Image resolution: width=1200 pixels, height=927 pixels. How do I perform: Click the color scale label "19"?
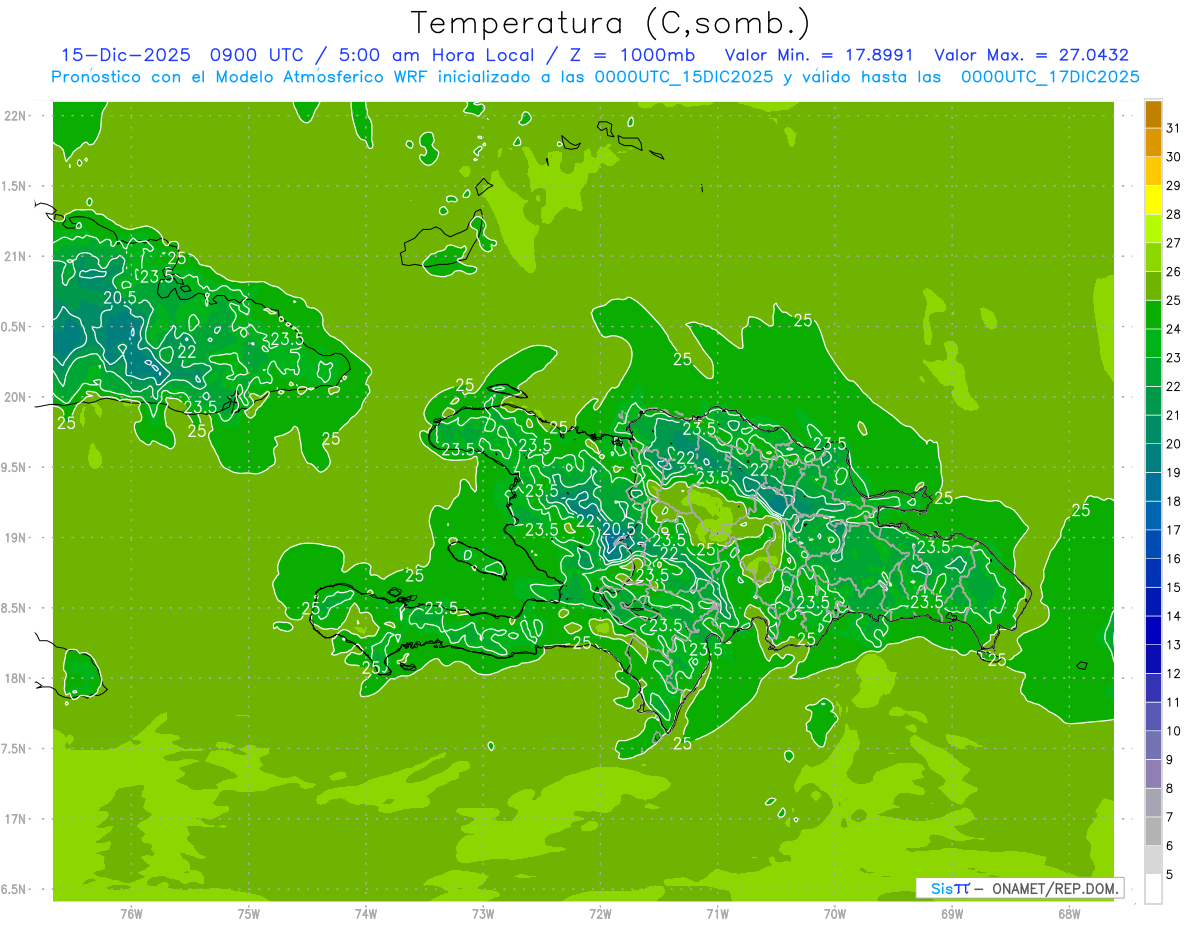[x=1173, y=473]
